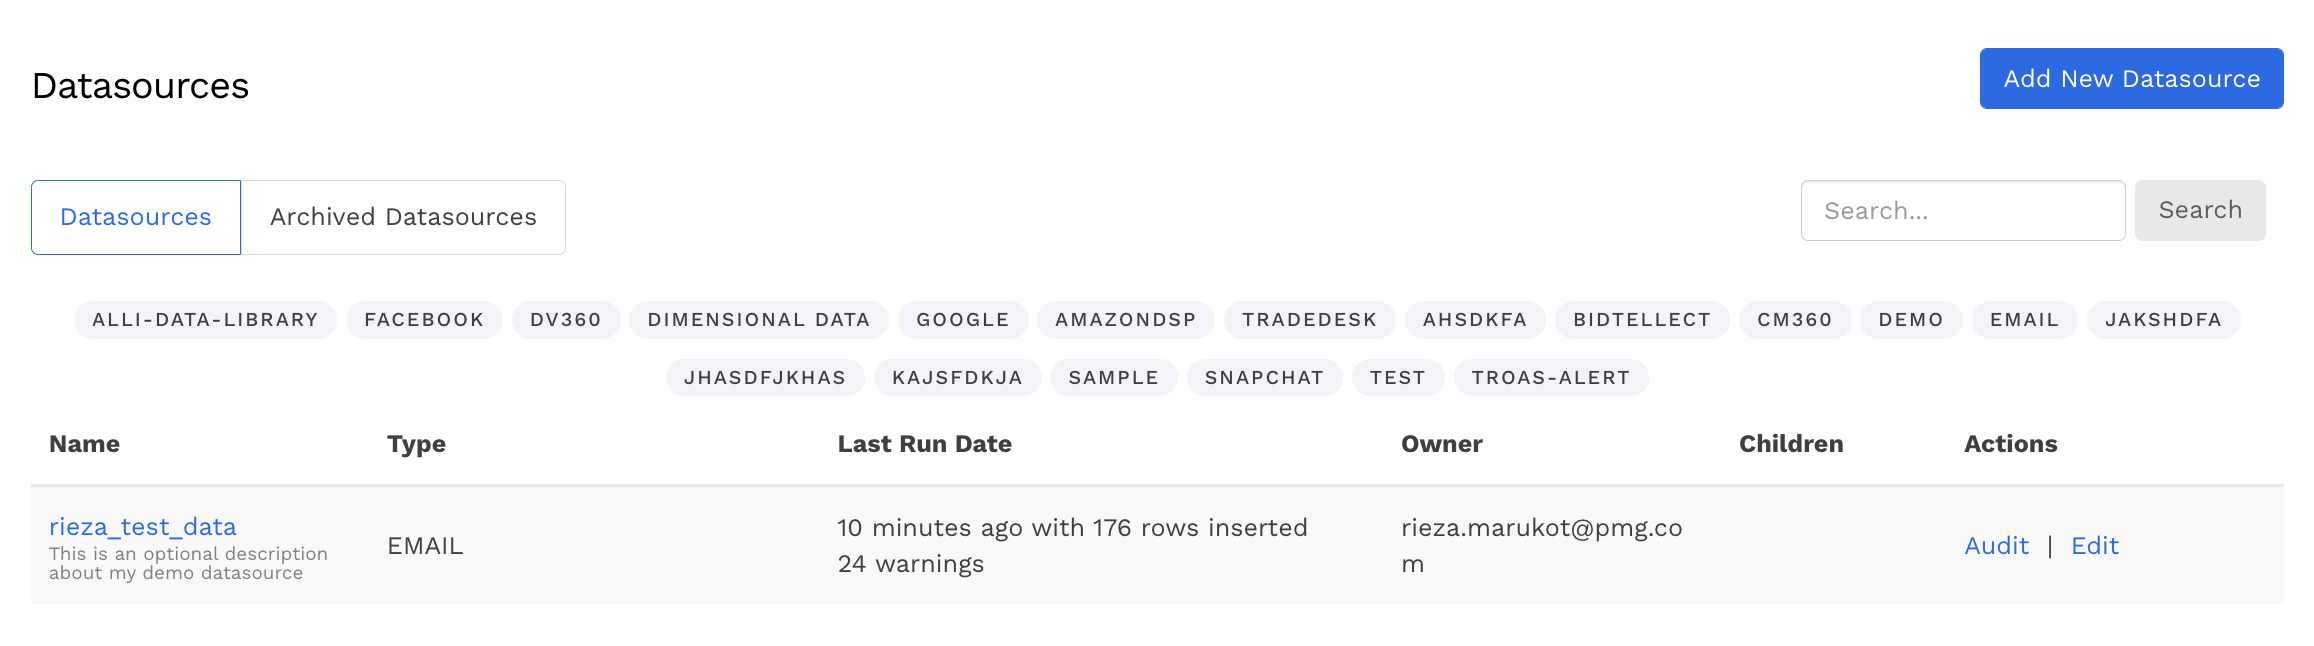The height and width of the screenshot is (646, 2314).
Task: Edit the rieza_test_data datasource
Action: coord(2094,546)
